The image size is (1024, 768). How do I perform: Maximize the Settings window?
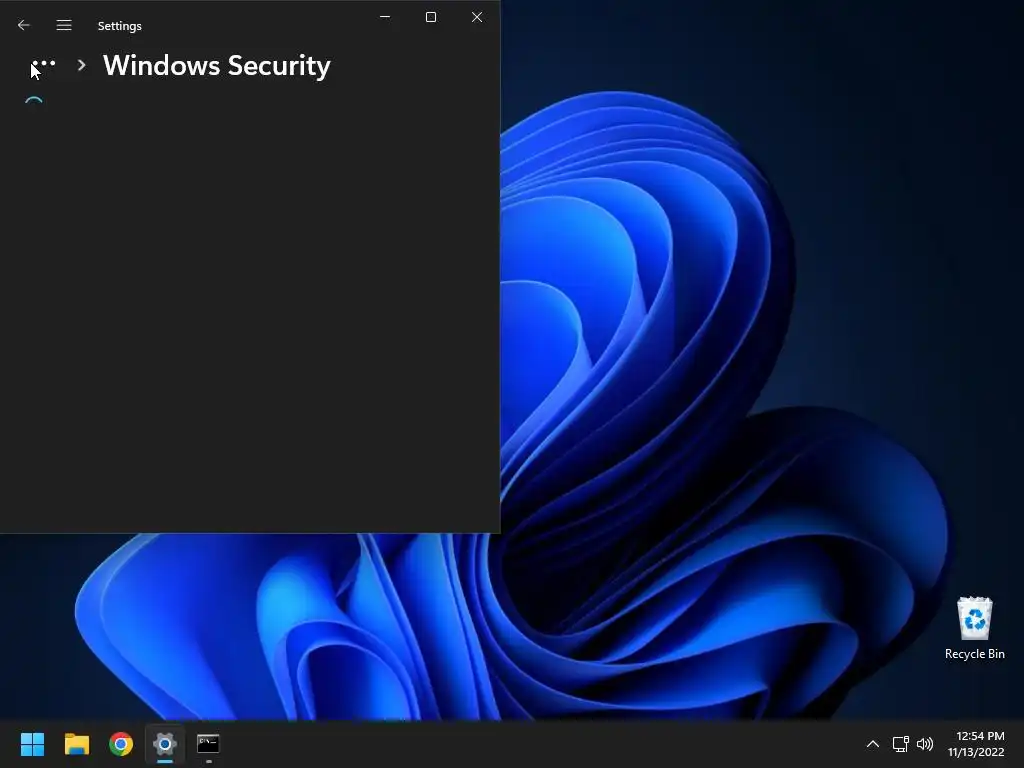431,17
